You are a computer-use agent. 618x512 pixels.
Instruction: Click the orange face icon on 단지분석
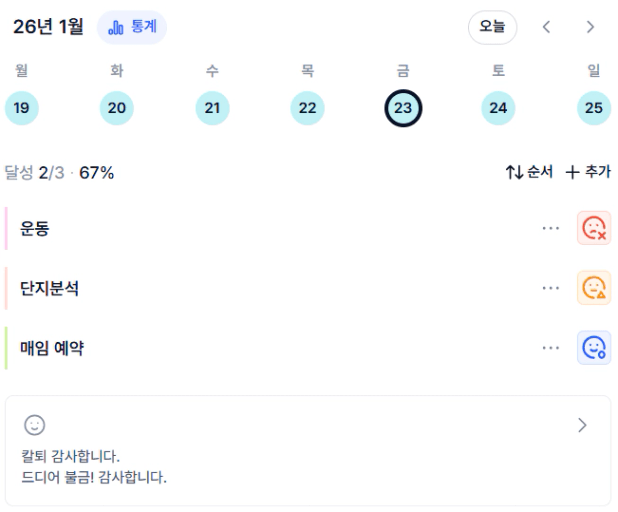tap(594, 288)
